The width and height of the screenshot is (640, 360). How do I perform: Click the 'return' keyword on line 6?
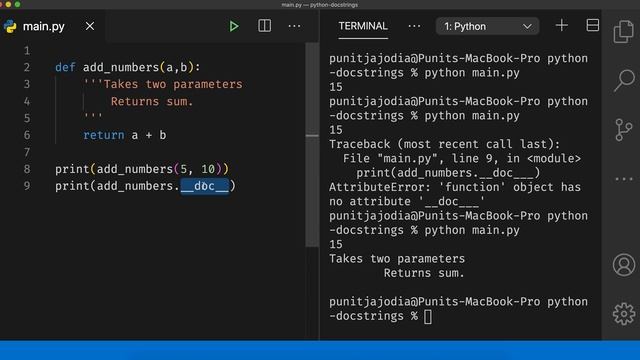(x=104, y=135)
